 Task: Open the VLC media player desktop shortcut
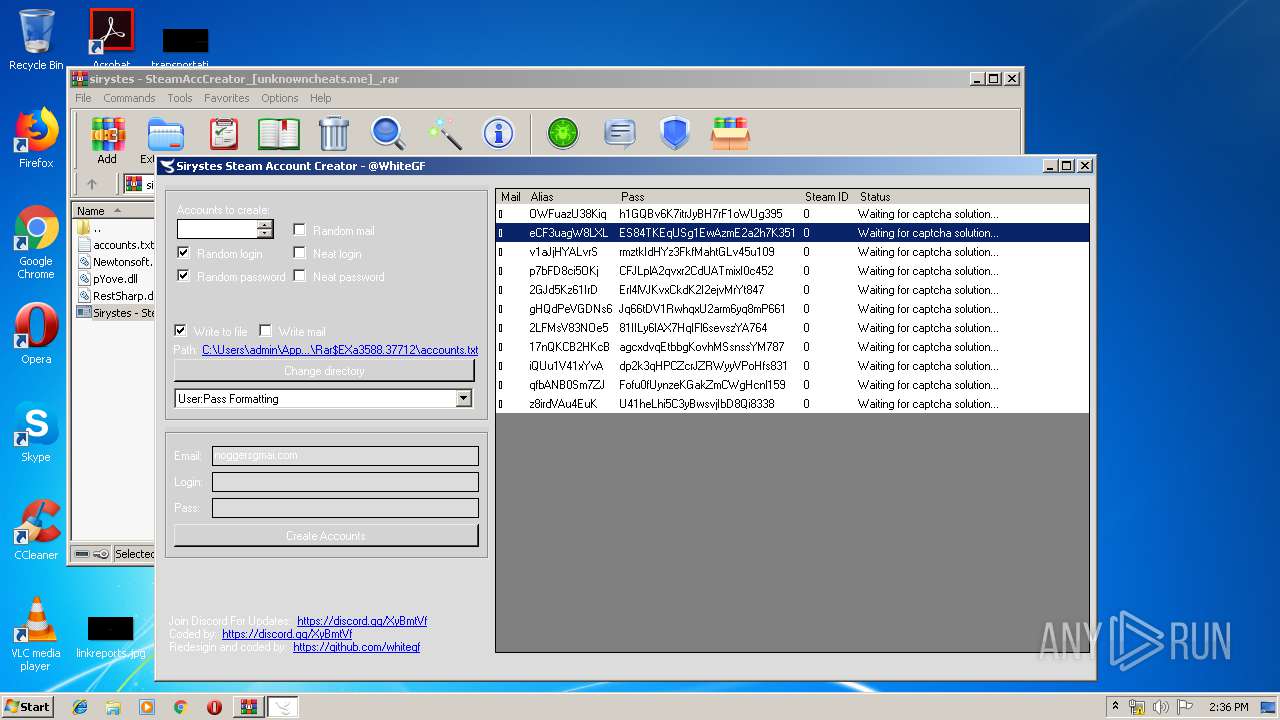pyautogui.click(x=36, y=634)
